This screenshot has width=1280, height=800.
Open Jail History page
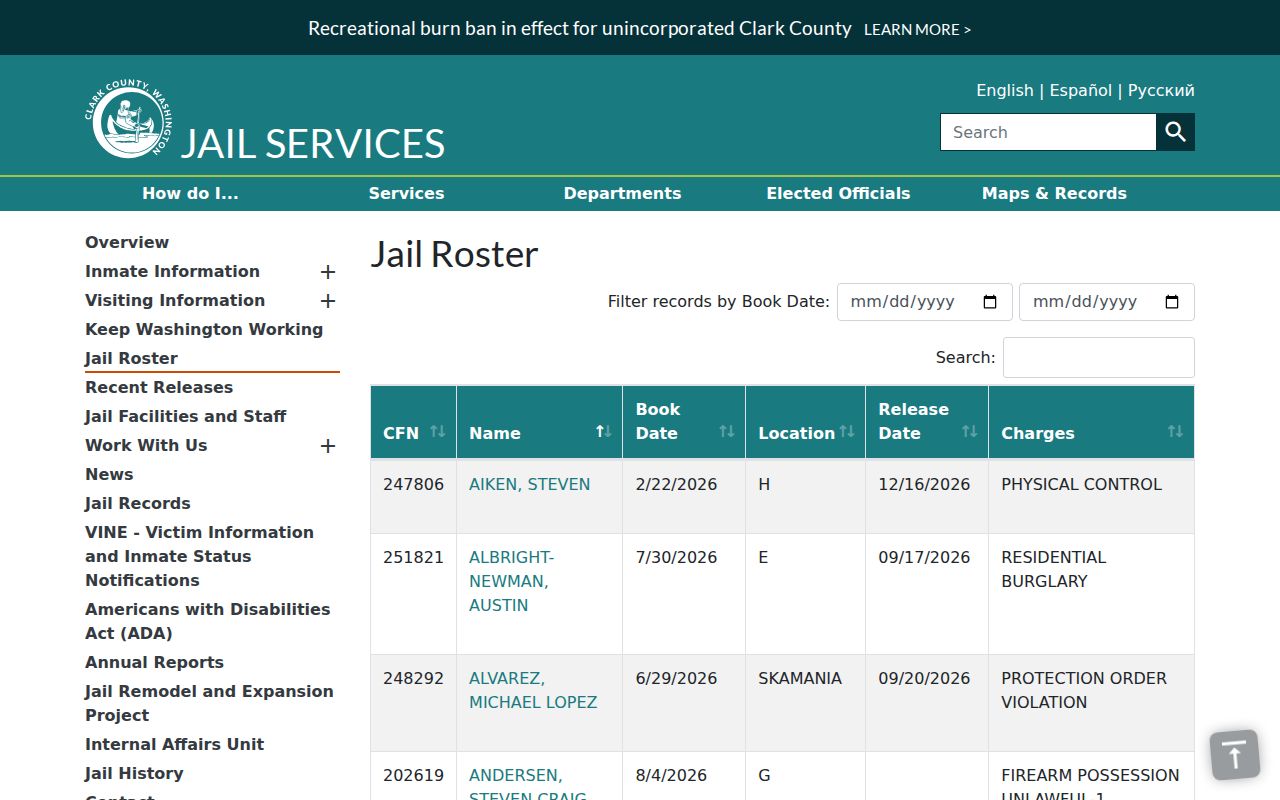134,773
